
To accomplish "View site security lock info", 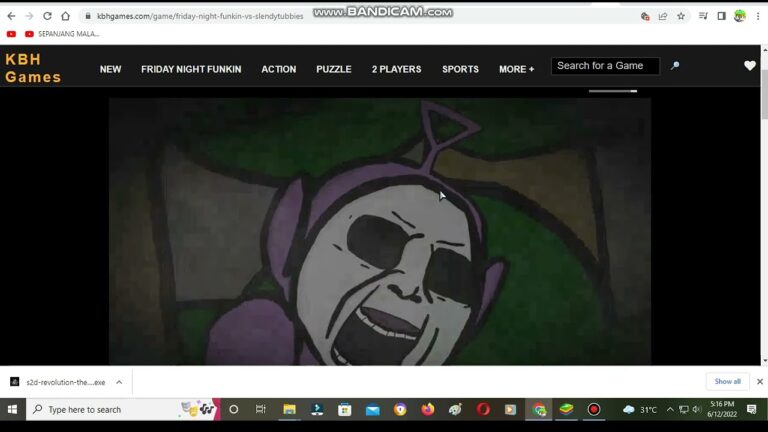I will coord(88,16).
